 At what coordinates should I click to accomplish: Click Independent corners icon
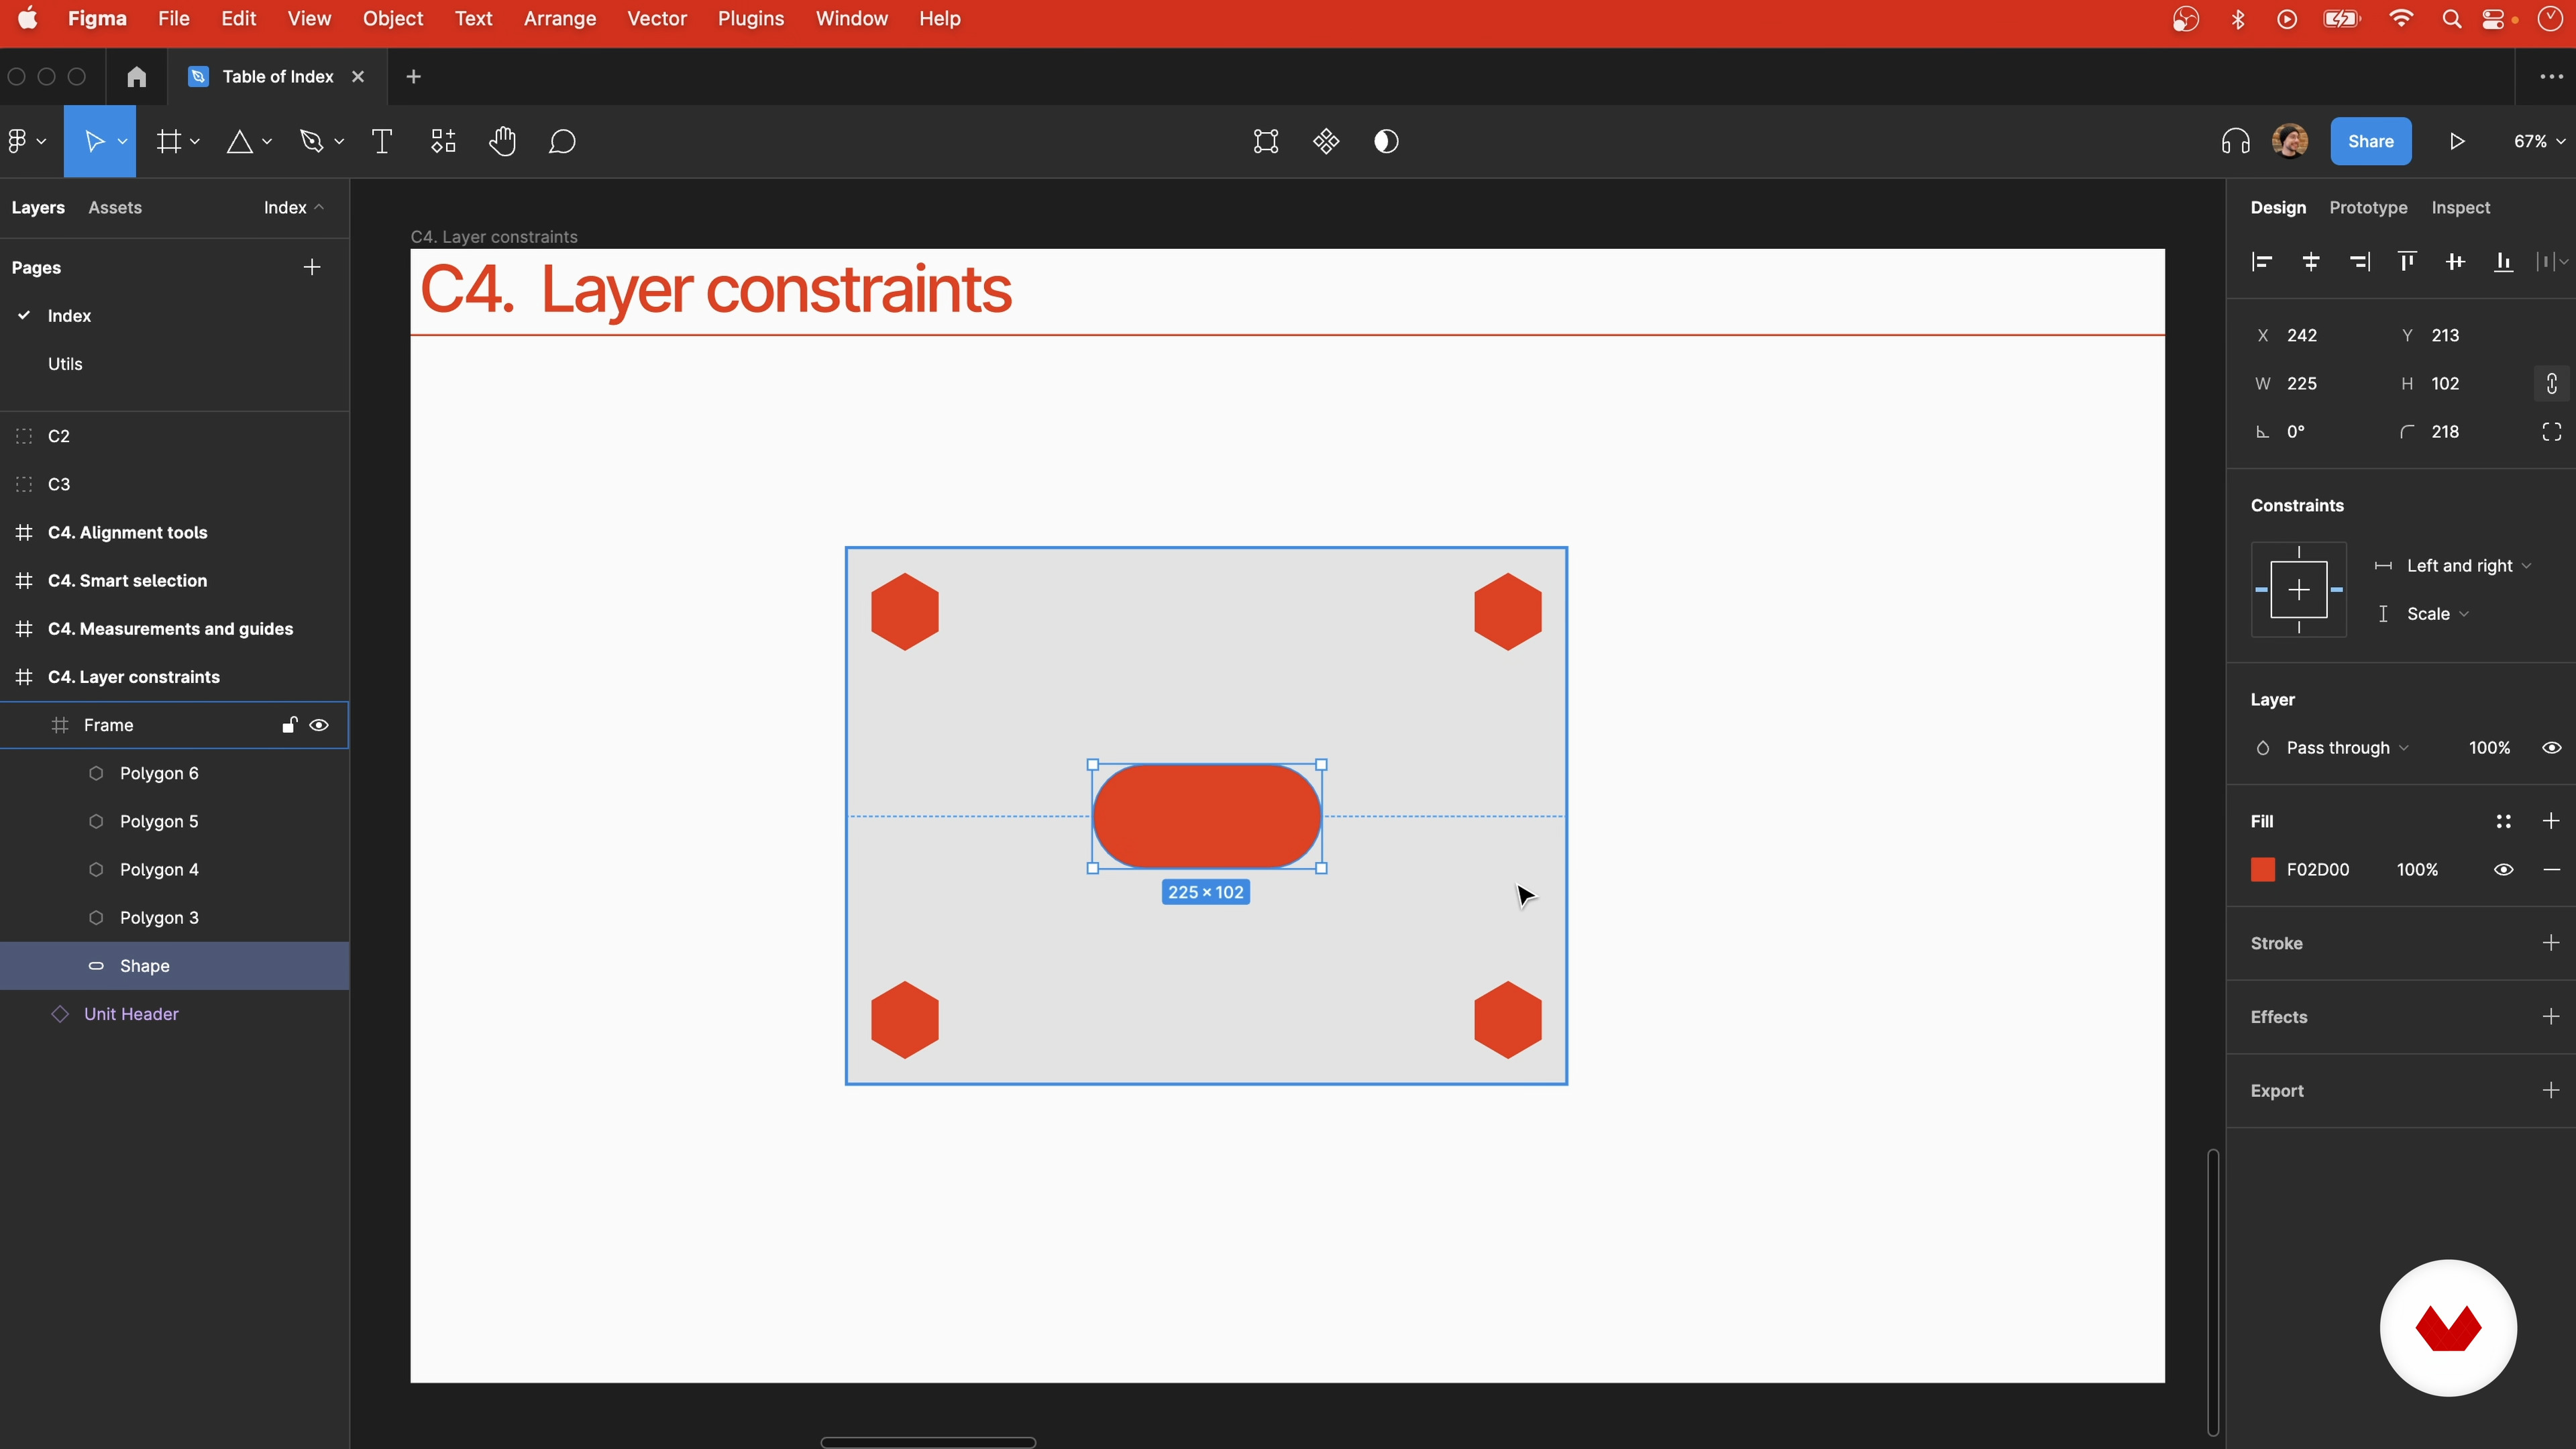[x=2552, y=432]
